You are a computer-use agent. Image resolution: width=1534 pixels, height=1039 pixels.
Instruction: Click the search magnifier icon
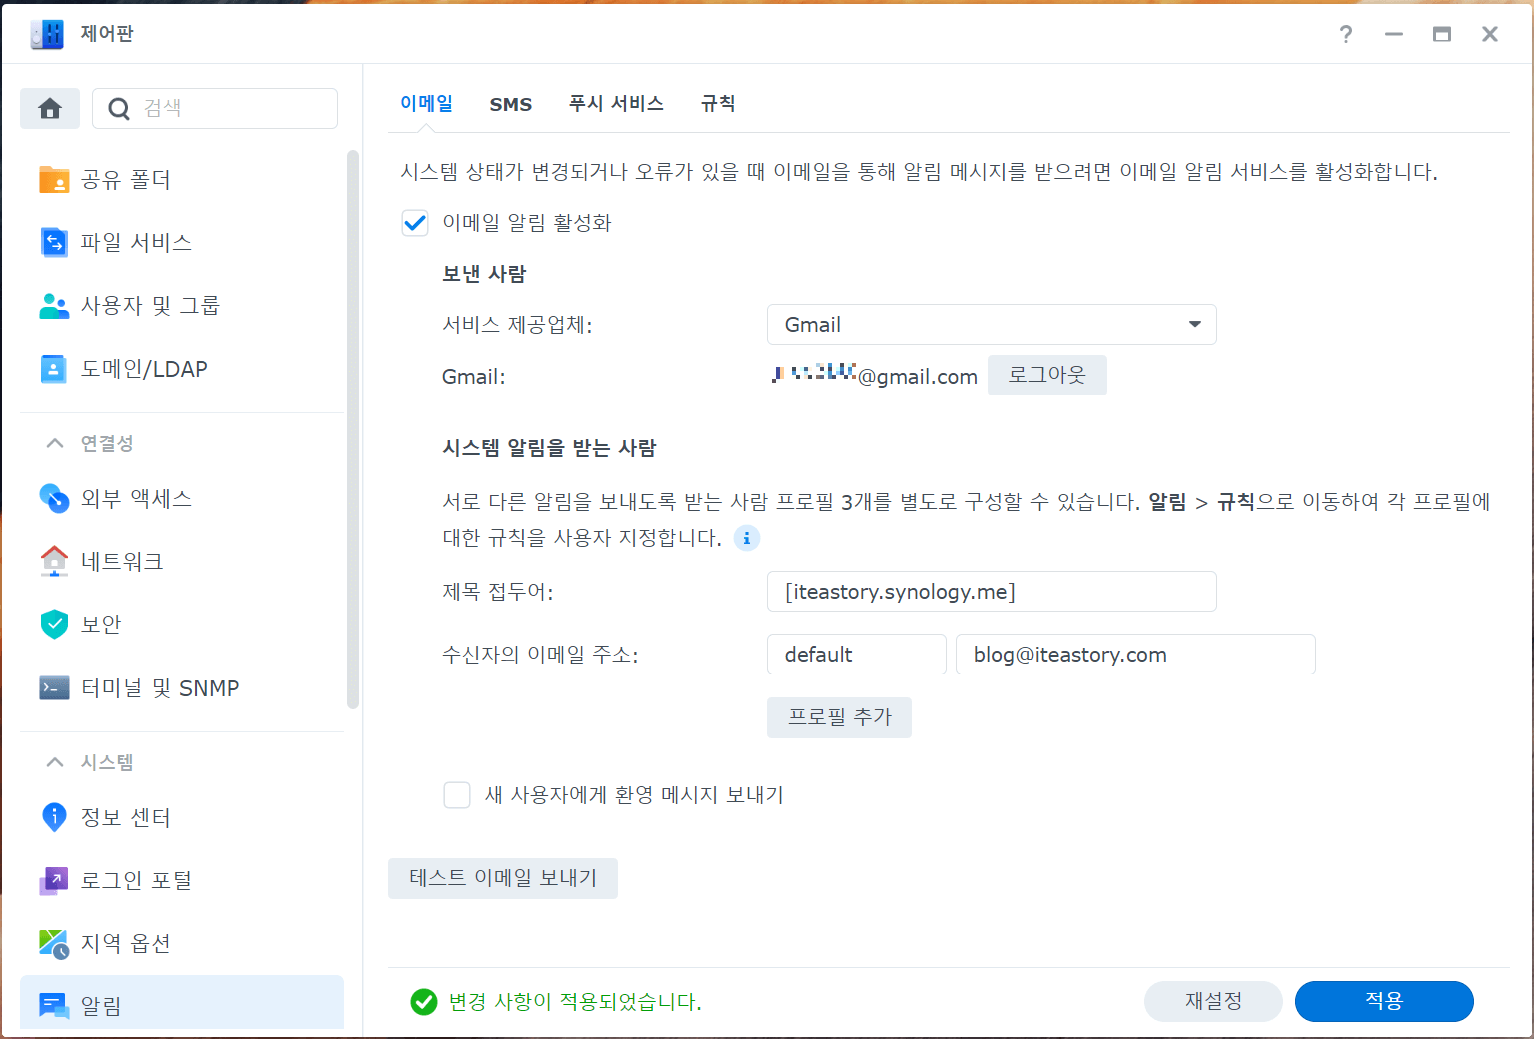(x=119, y=108)
